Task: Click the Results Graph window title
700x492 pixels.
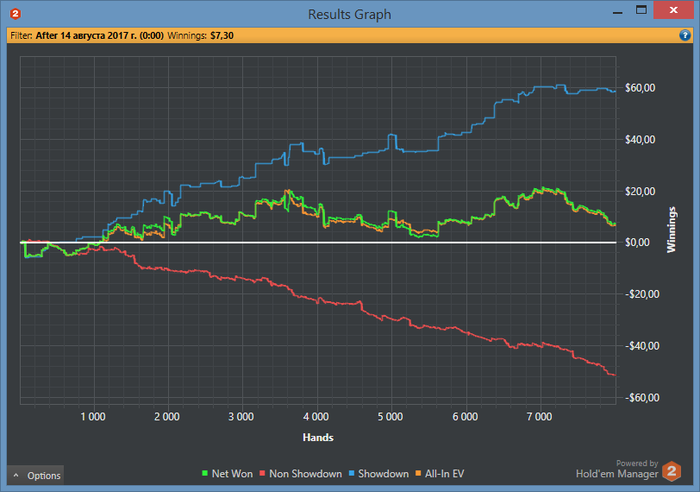Action: coord(350,14)
